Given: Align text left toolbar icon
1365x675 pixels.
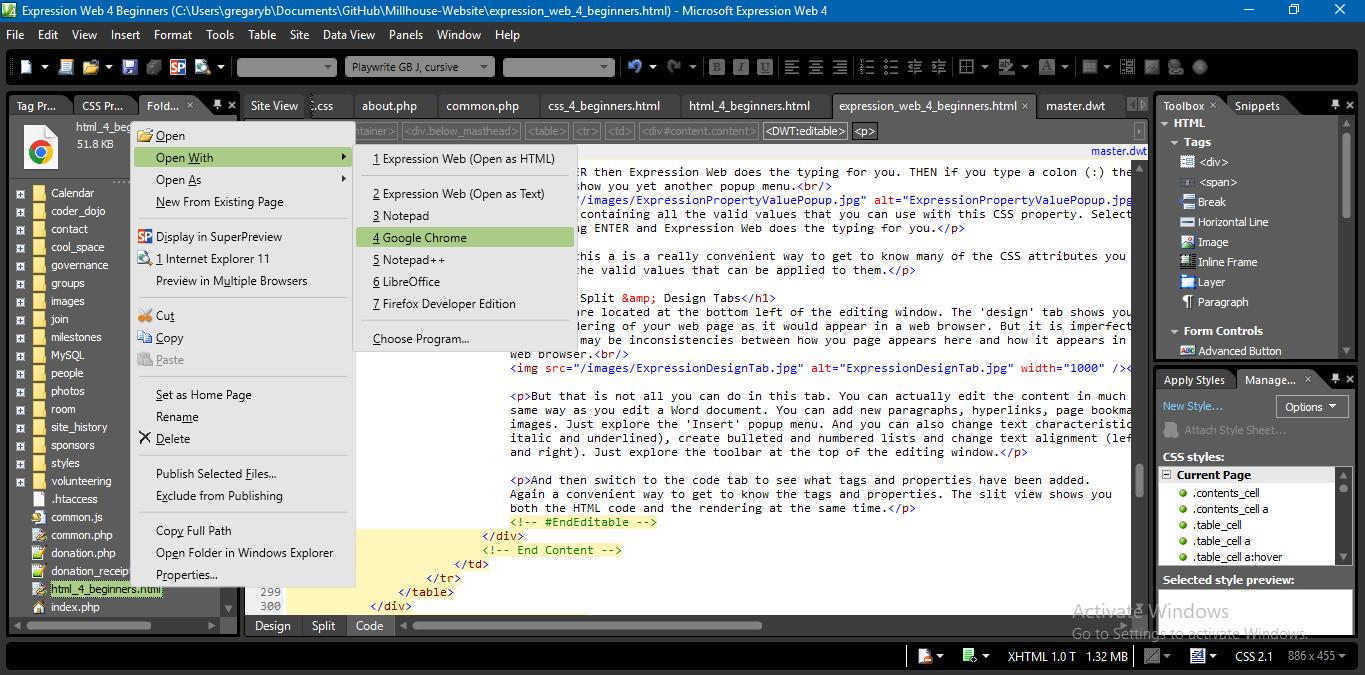Looking at the screenshot, I should tap(792, 67).
